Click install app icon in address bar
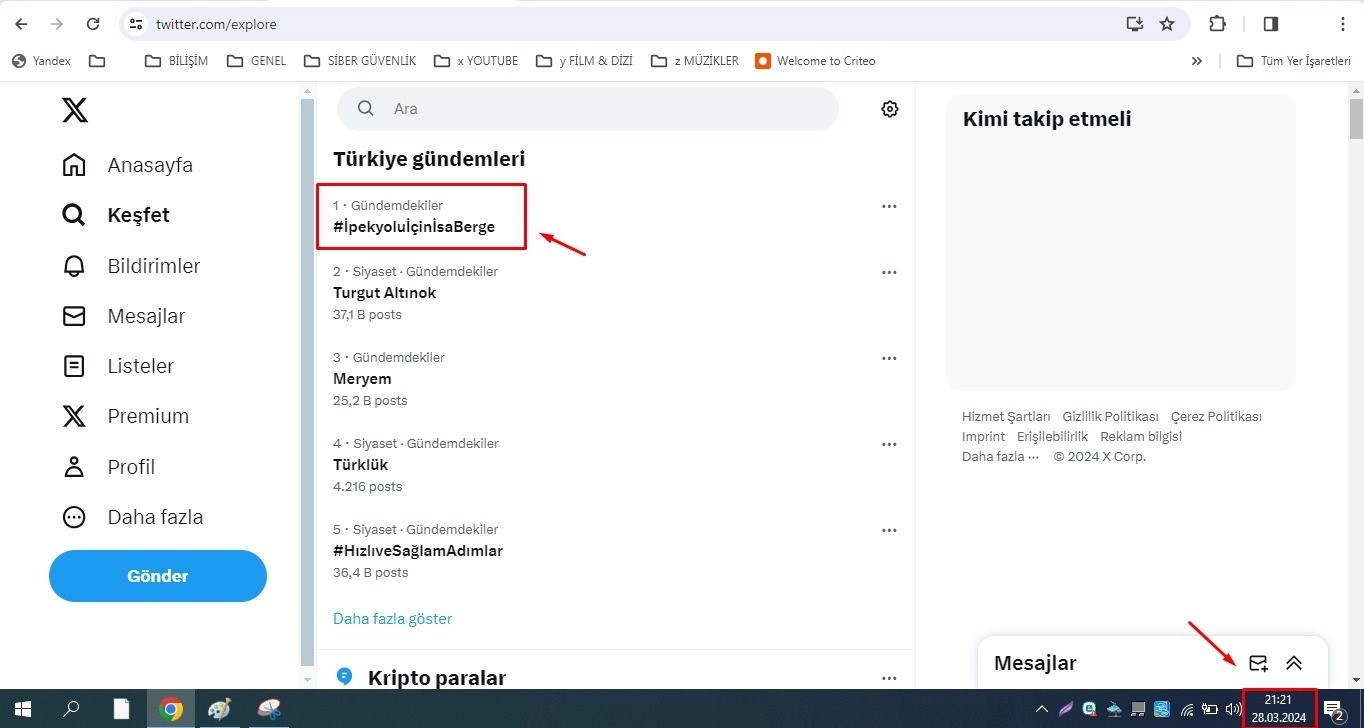The width and height of the screenshot is (1364, 728). point(1134,24)
